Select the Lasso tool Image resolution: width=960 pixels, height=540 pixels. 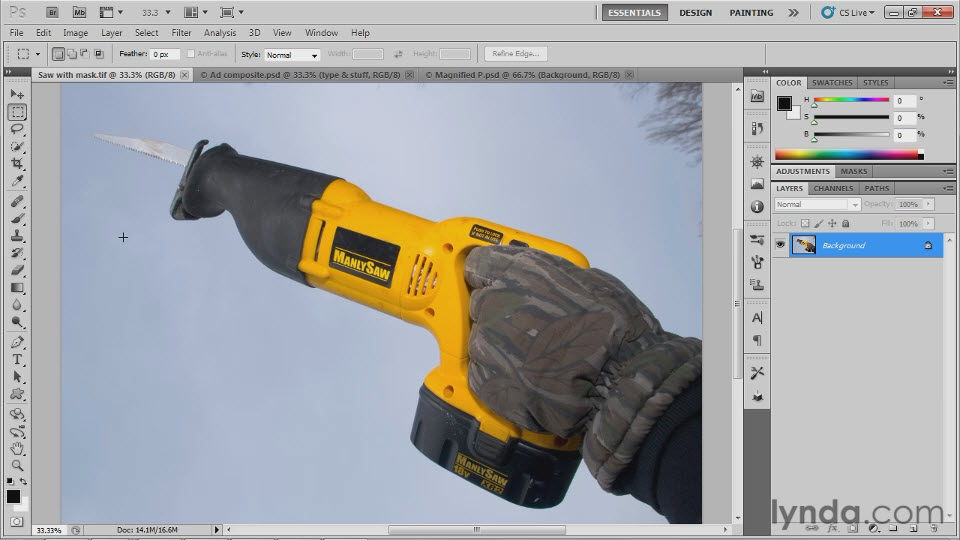click(17, 129)
